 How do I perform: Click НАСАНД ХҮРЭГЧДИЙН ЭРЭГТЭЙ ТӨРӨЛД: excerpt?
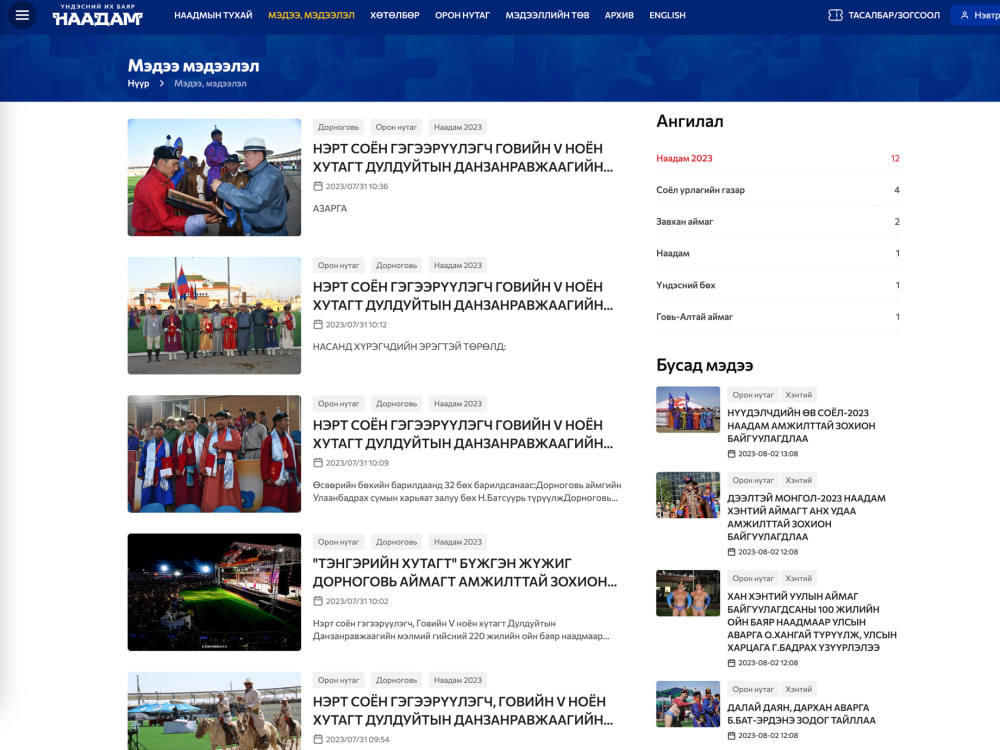click(x=409, y=347)
